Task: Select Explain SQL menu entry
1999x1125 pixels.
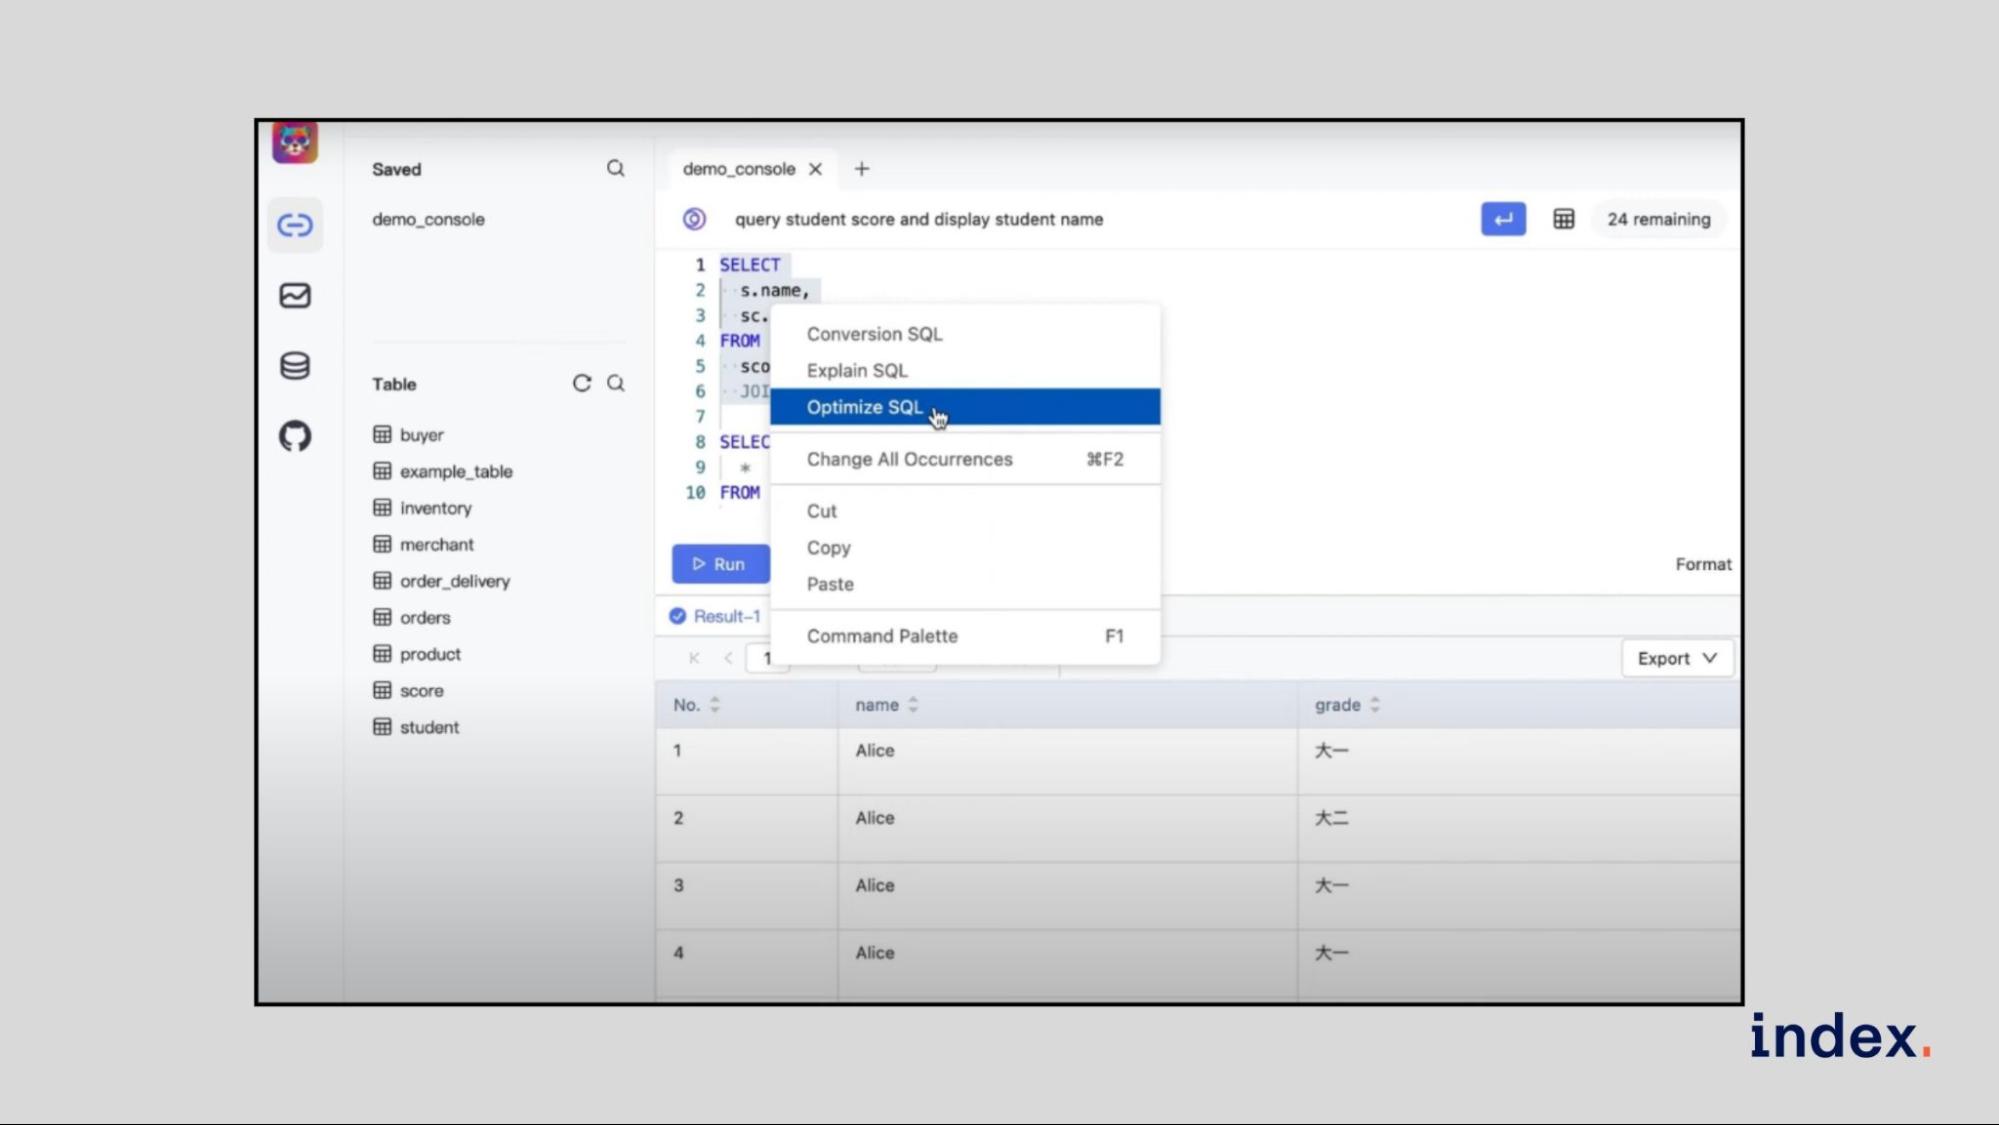Action: point(857,370)
